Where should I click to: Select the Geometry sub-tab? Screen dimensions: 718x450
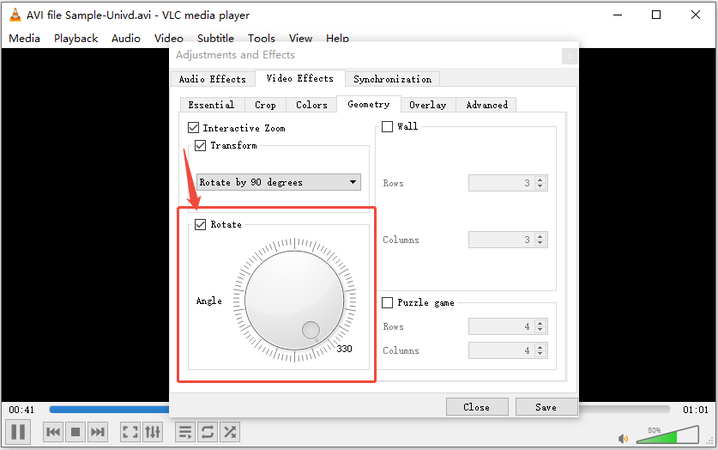(369, 104)
